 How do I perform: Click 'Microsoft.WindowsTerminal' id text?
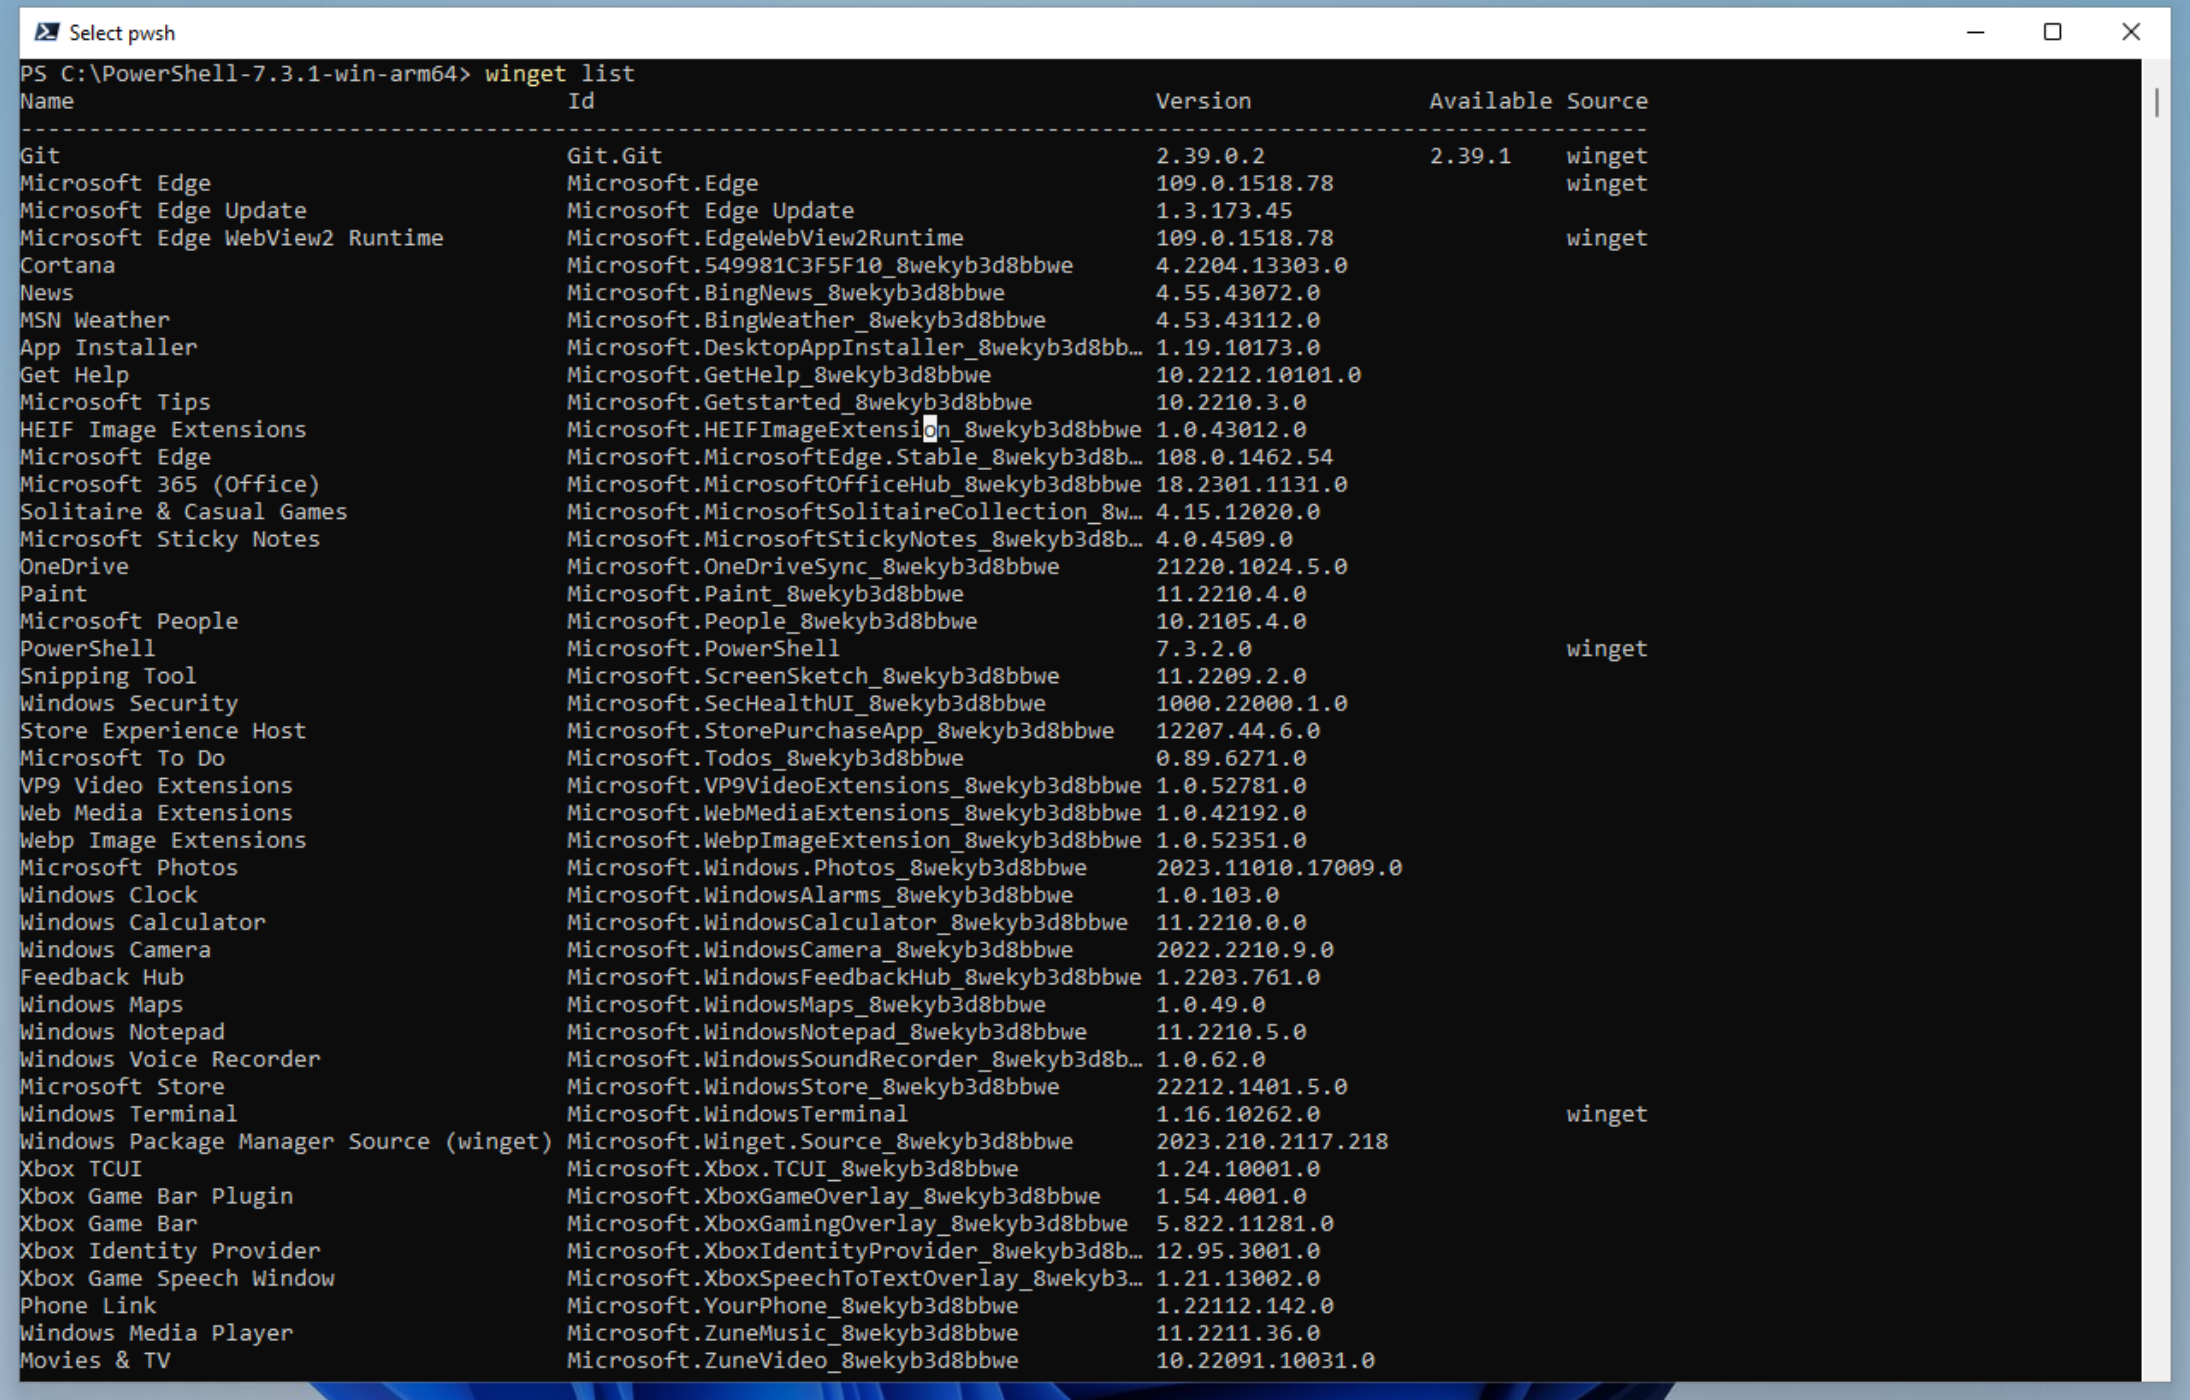tap(737, 1114)
